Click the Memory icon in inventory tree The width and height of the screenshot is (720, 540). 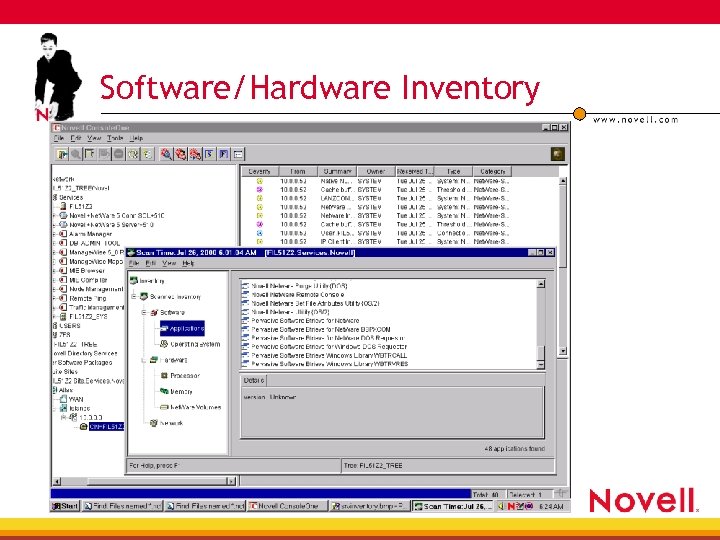pos(164,391)
